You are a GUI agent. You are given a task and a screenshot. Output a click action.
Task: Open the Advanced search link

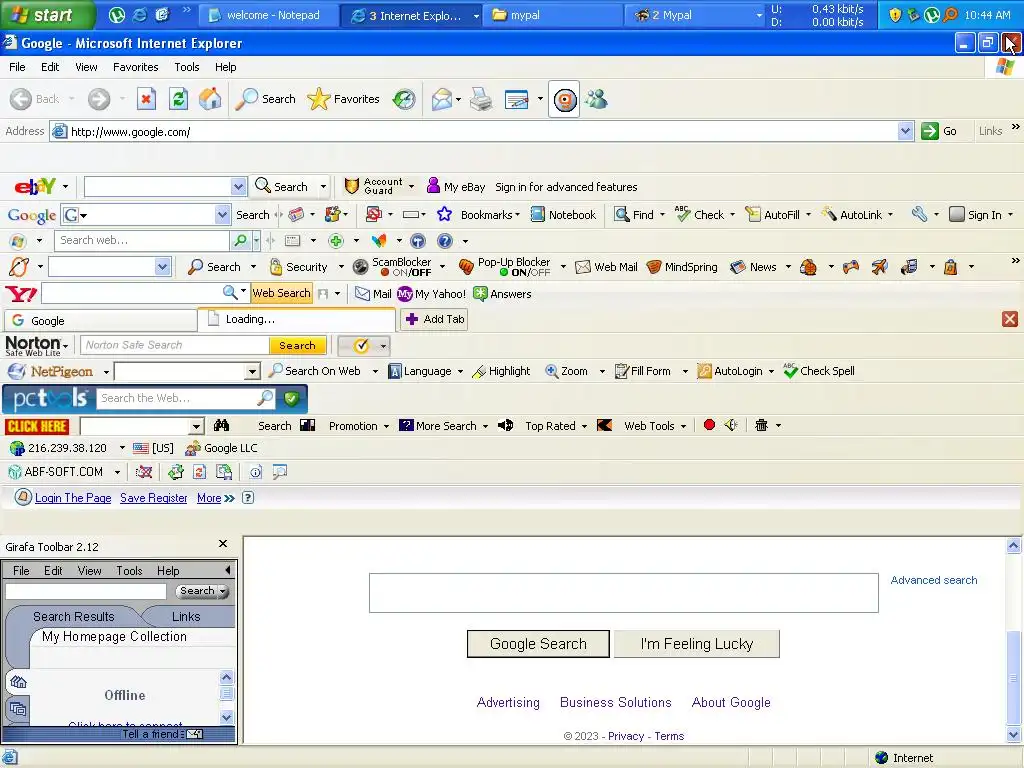934,580
